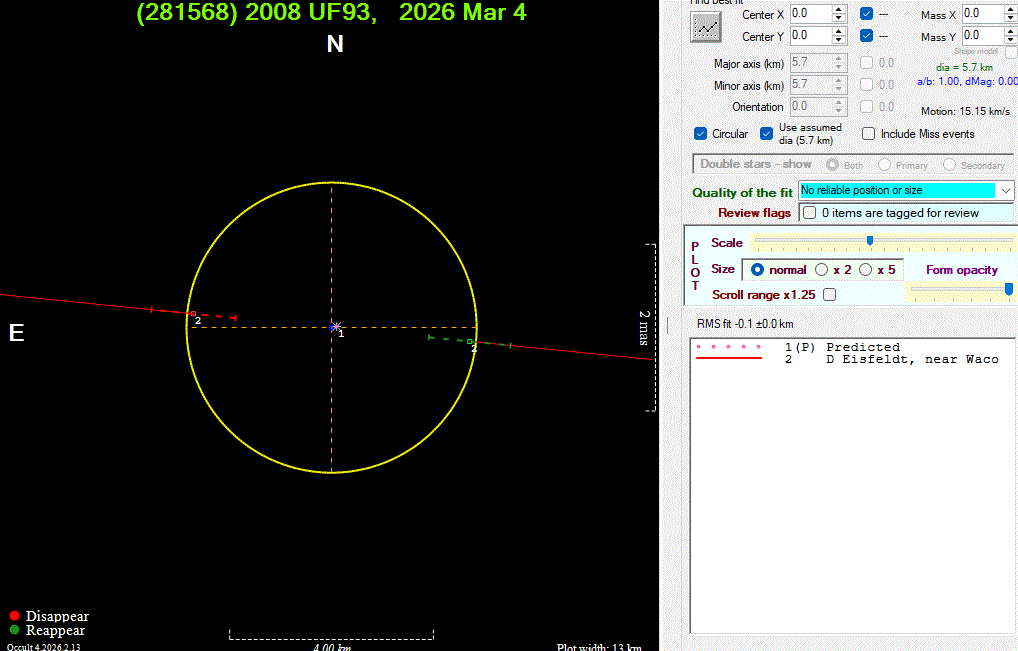Enable Include Miss events
Screen dimensions: 1018x651
tap(869, 134)
